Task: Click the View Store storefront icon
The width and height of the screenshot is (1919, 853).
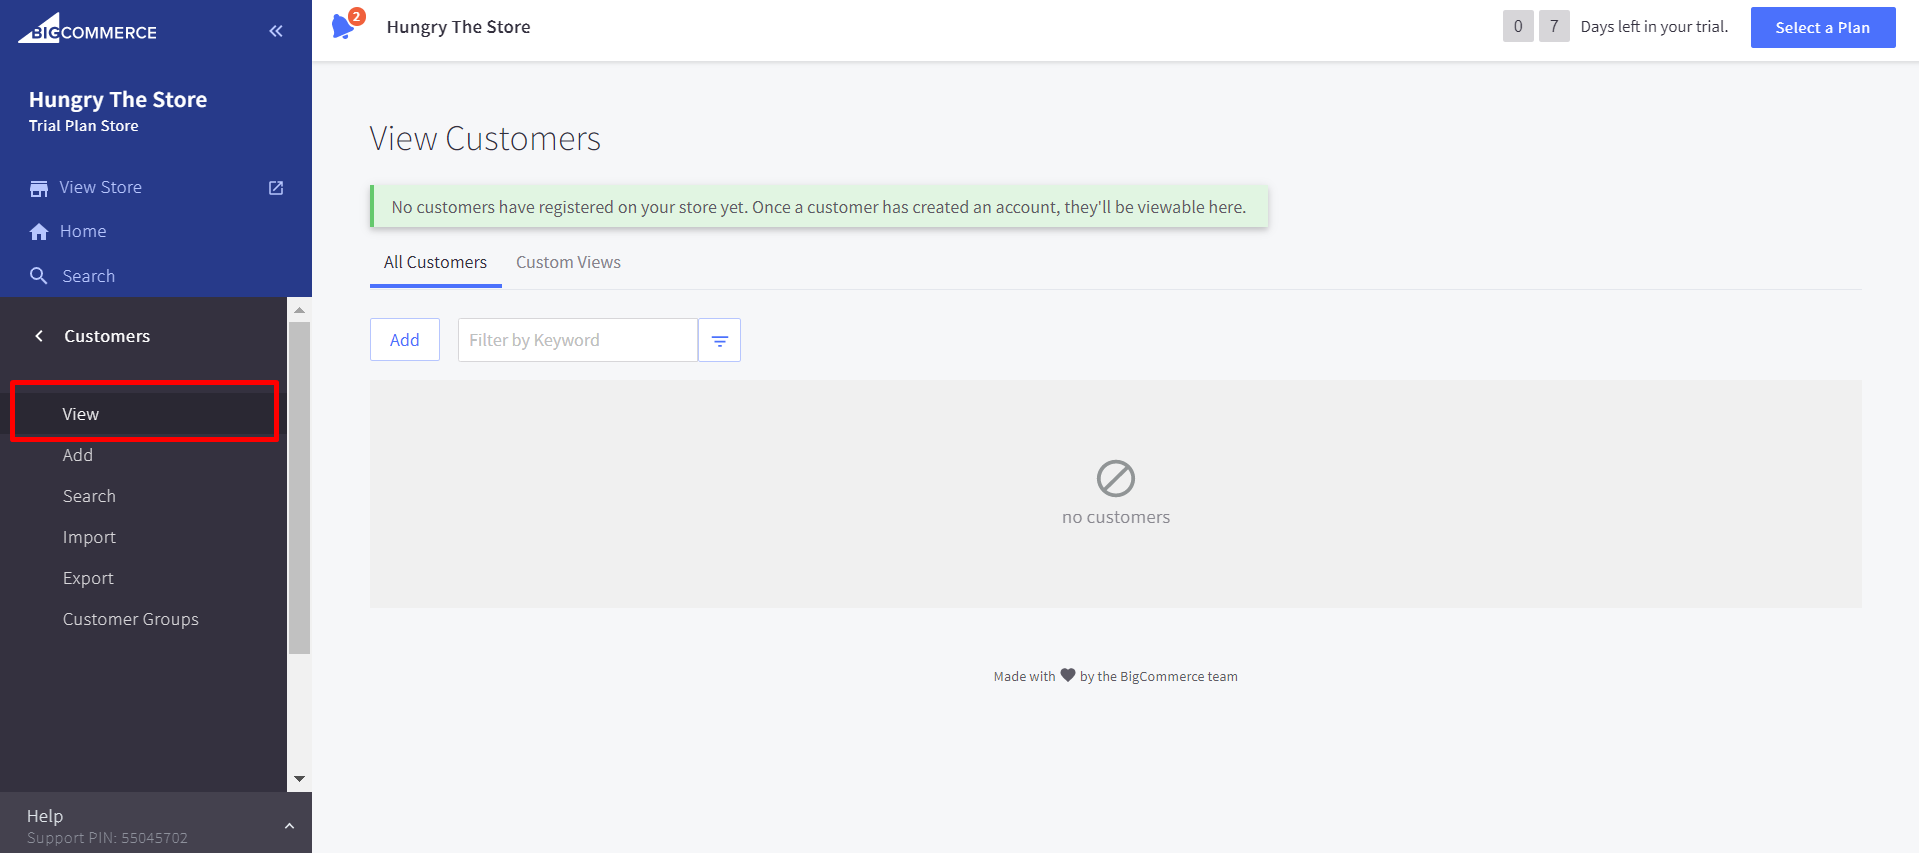Action: (x=39, y=188)
